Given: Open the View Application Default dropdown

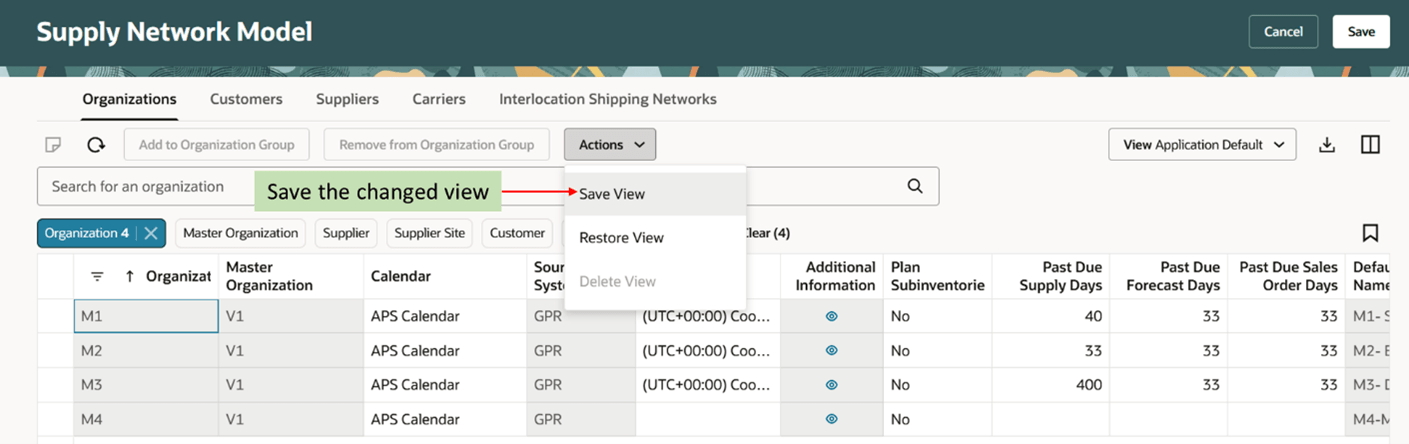Looking at the screenshot, I should coord(1202,145).
